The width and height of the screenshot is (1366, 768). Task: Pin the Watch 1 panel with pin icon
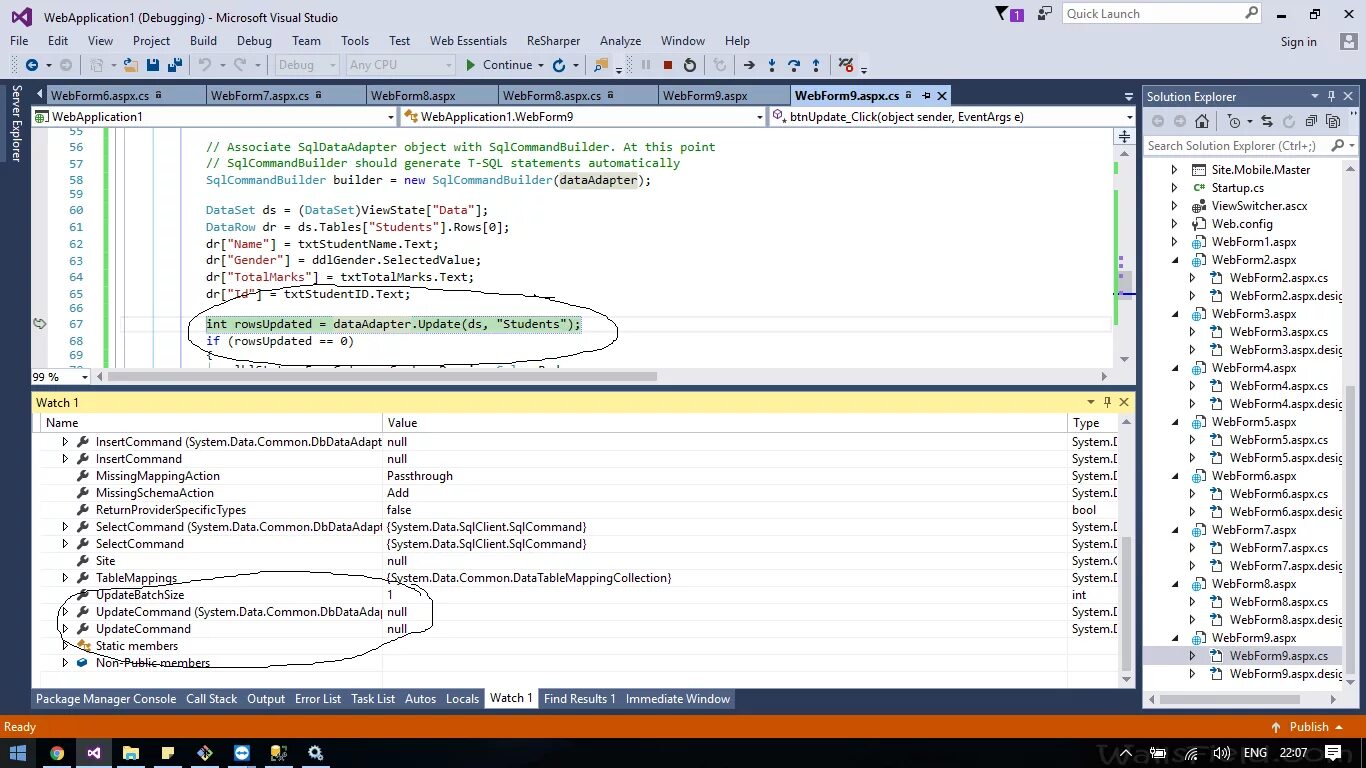tap(1107, 402)
